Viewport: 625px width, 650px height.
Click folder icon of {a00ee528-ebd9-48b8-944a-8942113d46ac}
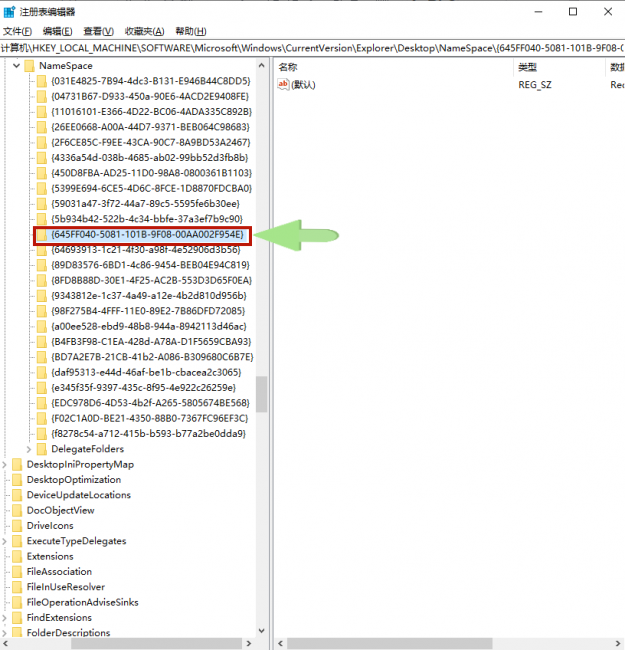pos(41,326)
